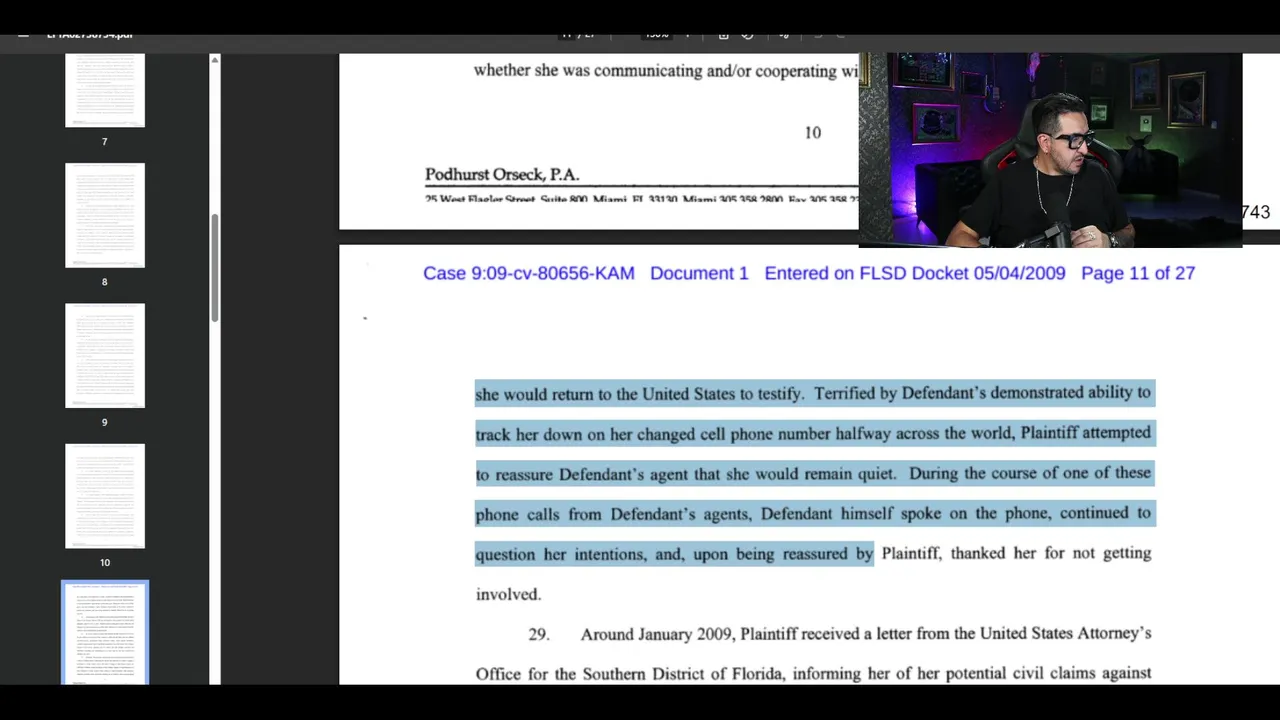Click the sidebar scroll-up arrow
The height and width of the screenshot is (720, 1280).
(x=214, y=61)
